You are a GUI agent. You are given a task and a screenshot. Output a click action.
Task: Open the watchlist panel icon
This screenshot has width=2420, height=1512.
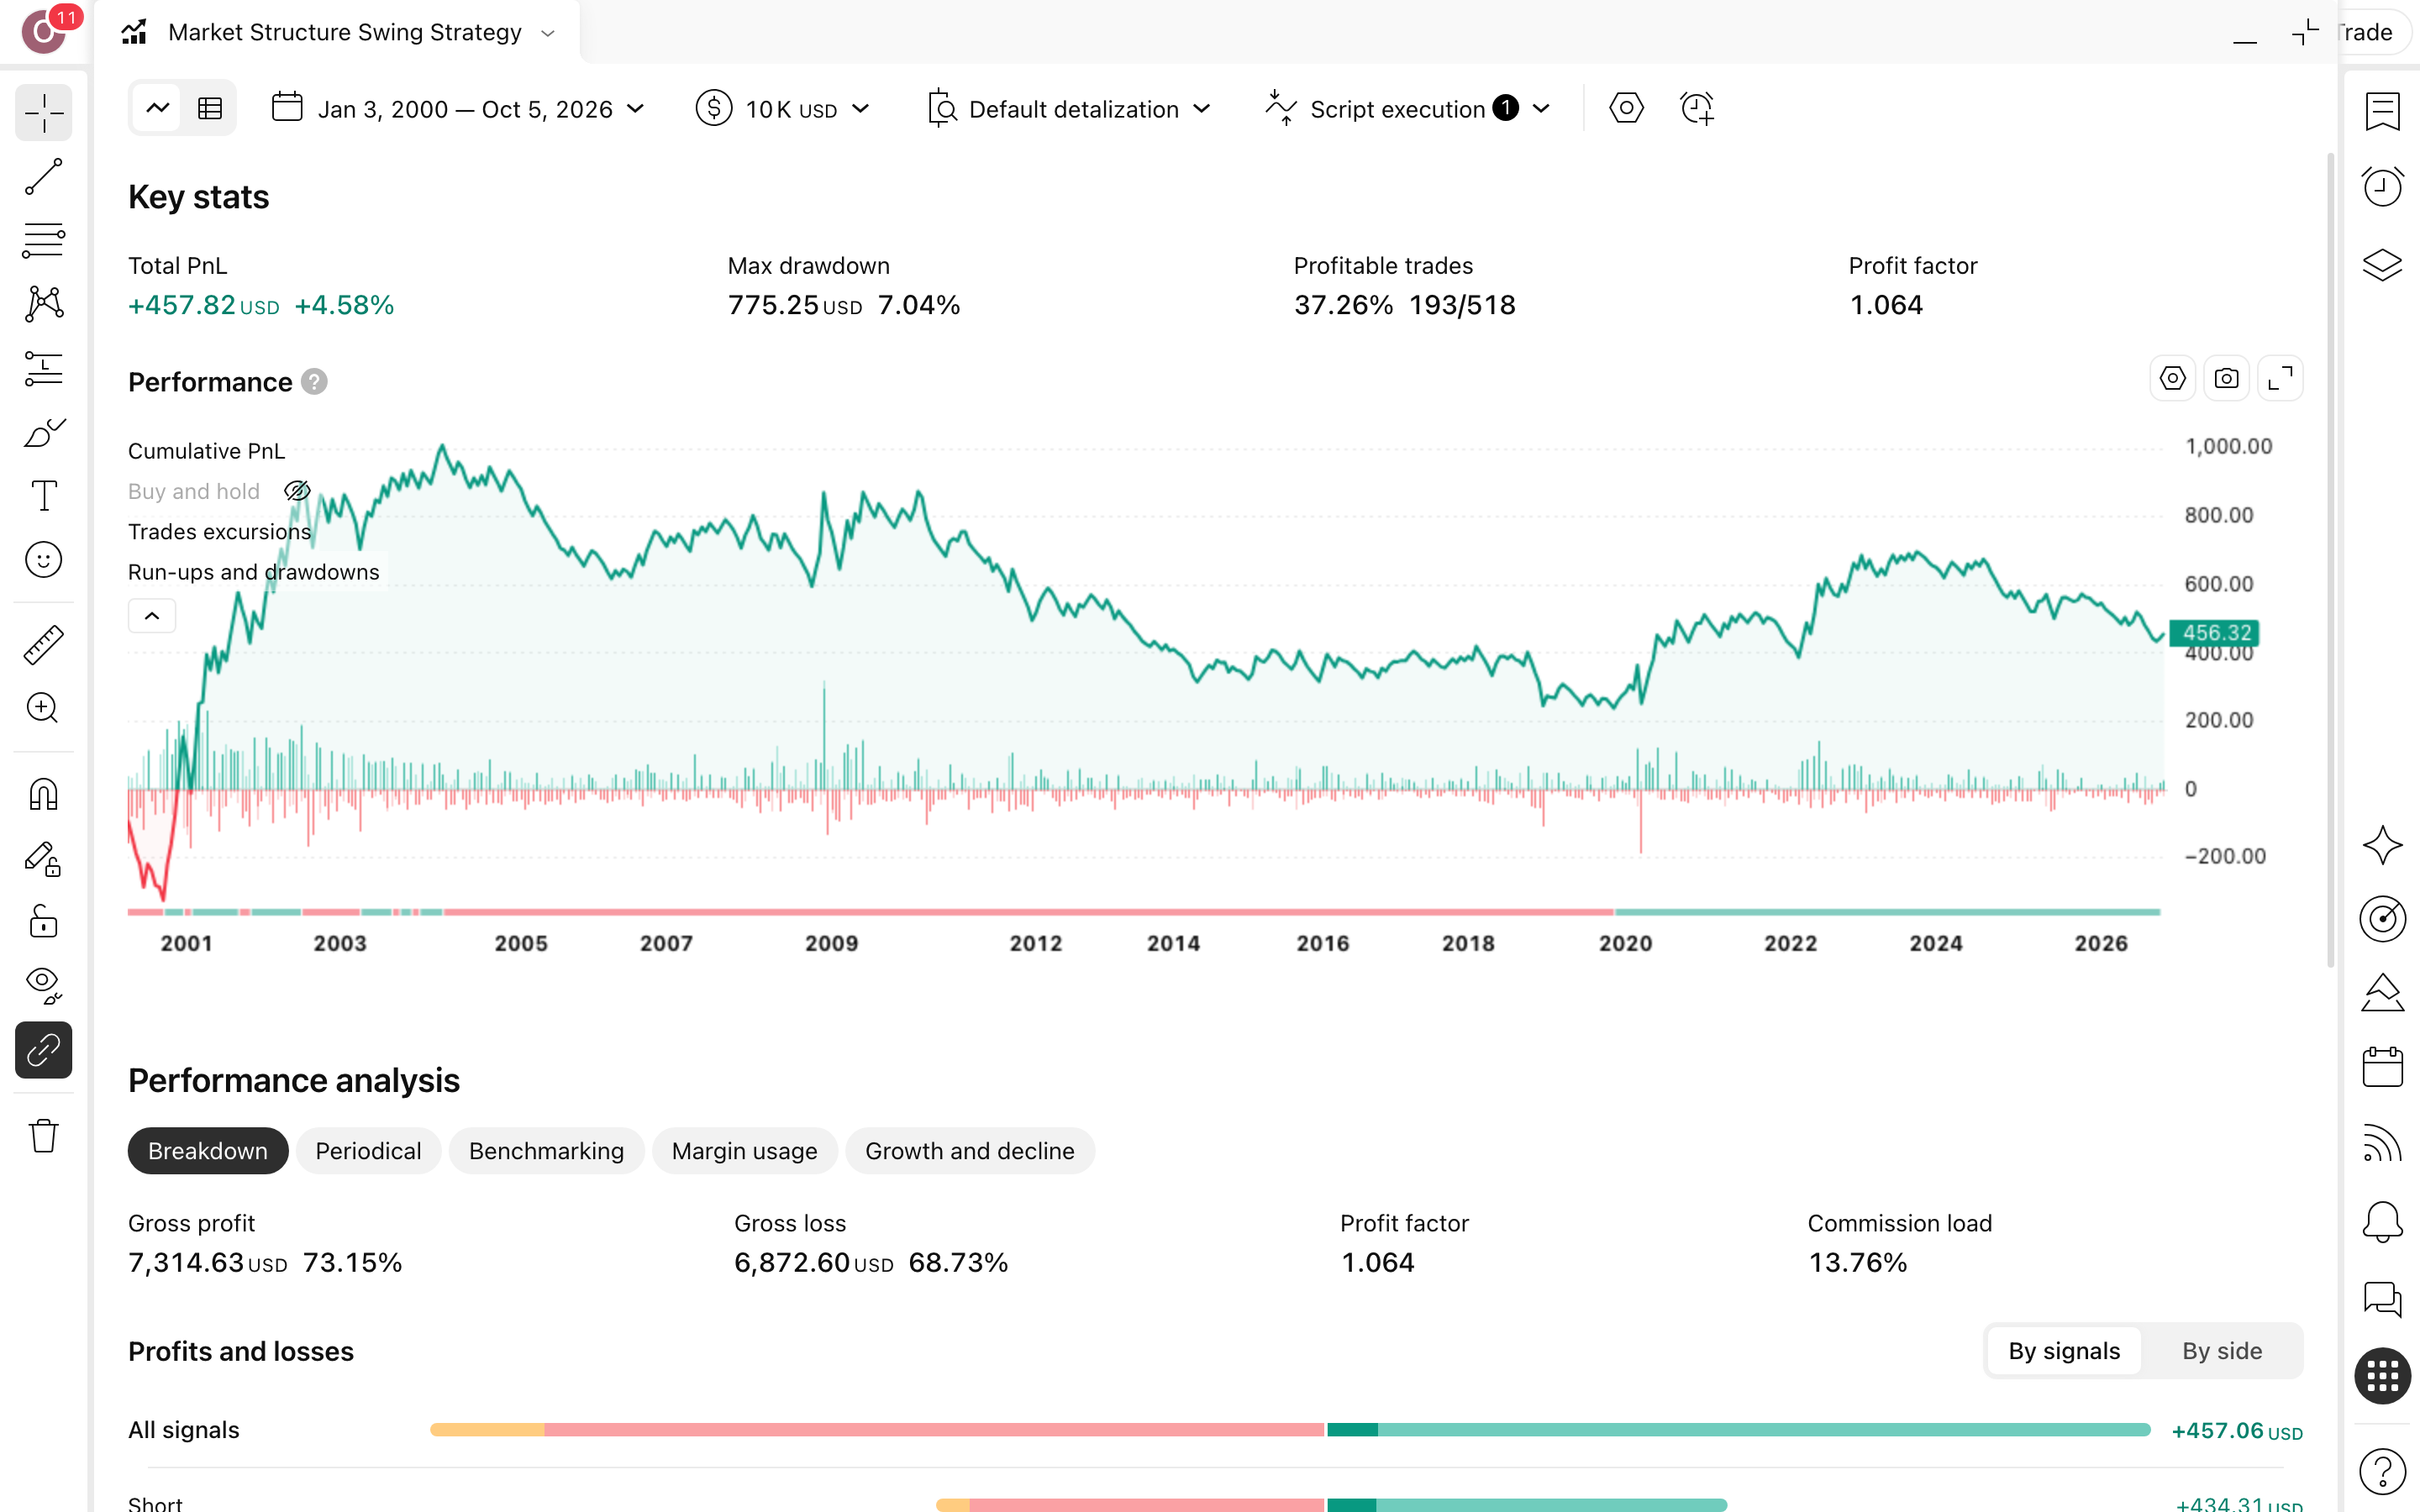[2382, 112]
